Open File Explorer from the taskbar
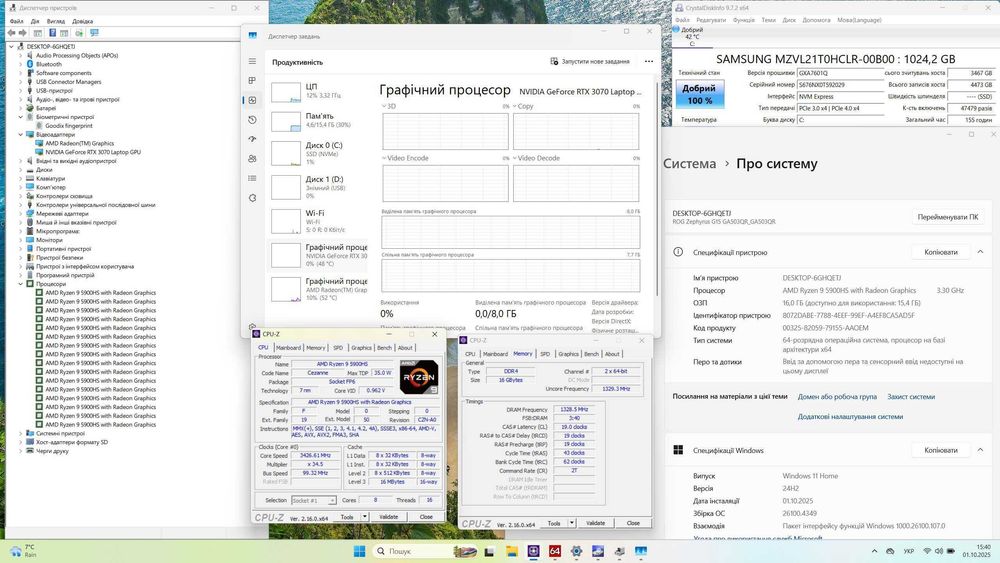Screen dimensions: 1000x563 tap(511, 551)
